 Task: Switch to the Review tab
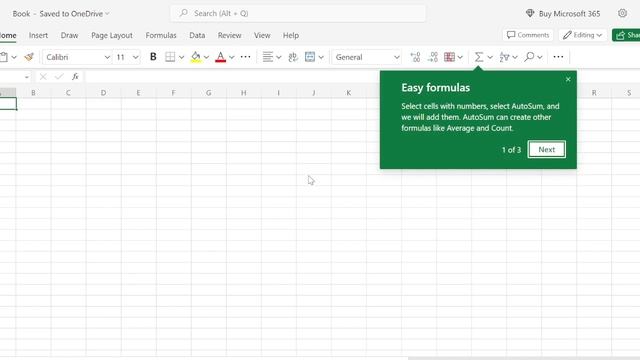click(x=229, y=36)
